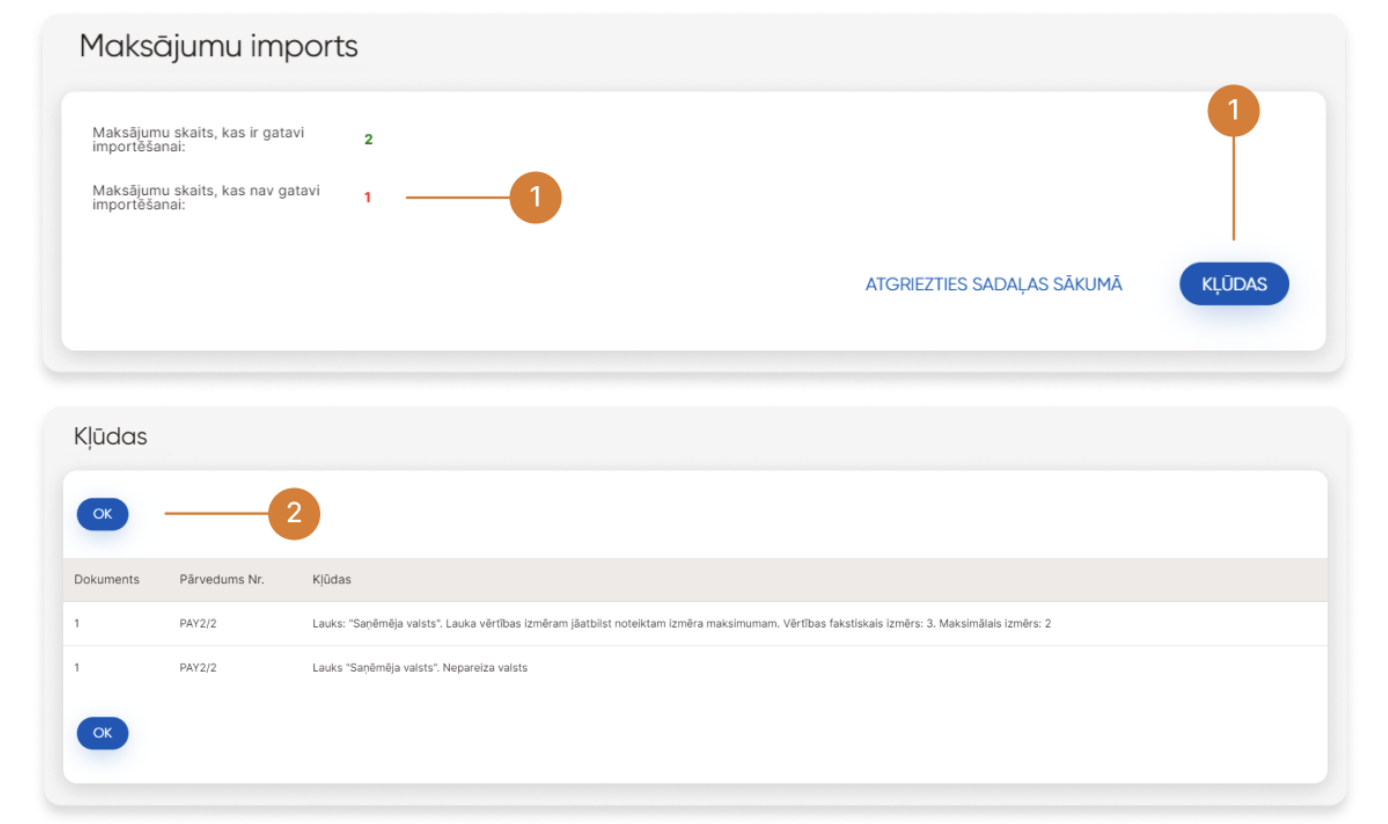Select the green ready-payments count 2
This screenshot has width=1388, height=824.
click(368, 140)
